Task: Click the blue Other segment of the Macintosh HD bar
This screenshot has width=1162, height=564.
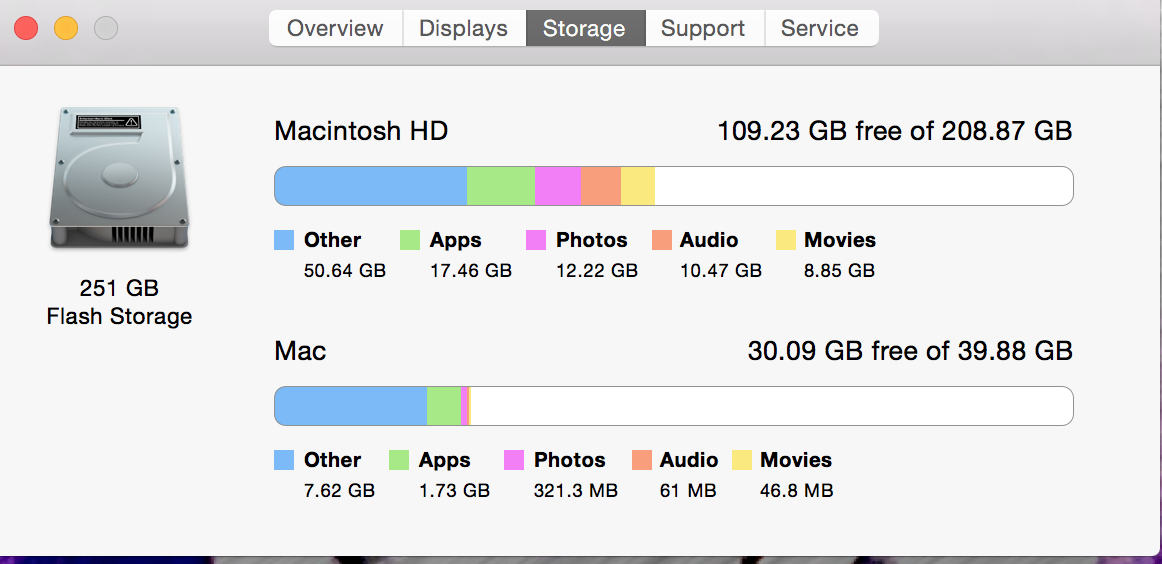Action: pos(371,186)
